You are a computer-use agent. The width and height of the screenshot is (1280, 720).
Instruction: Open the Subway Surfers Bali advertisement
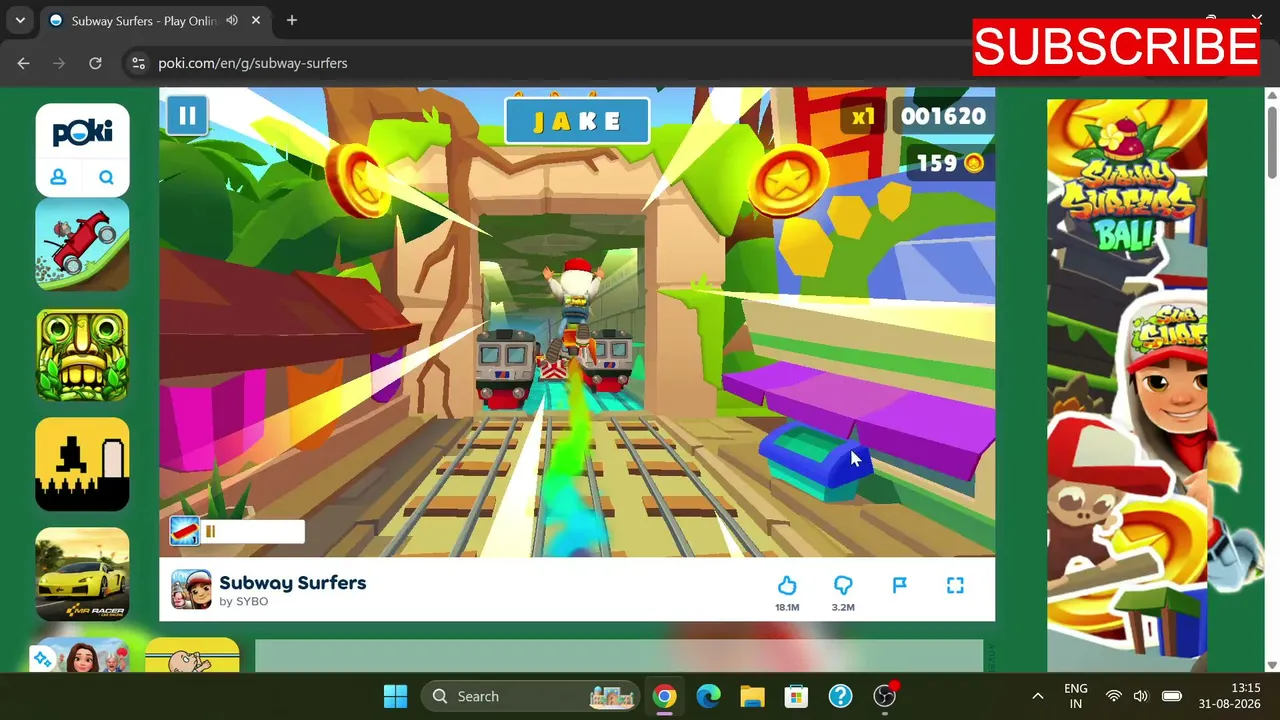click(1127, 385)
